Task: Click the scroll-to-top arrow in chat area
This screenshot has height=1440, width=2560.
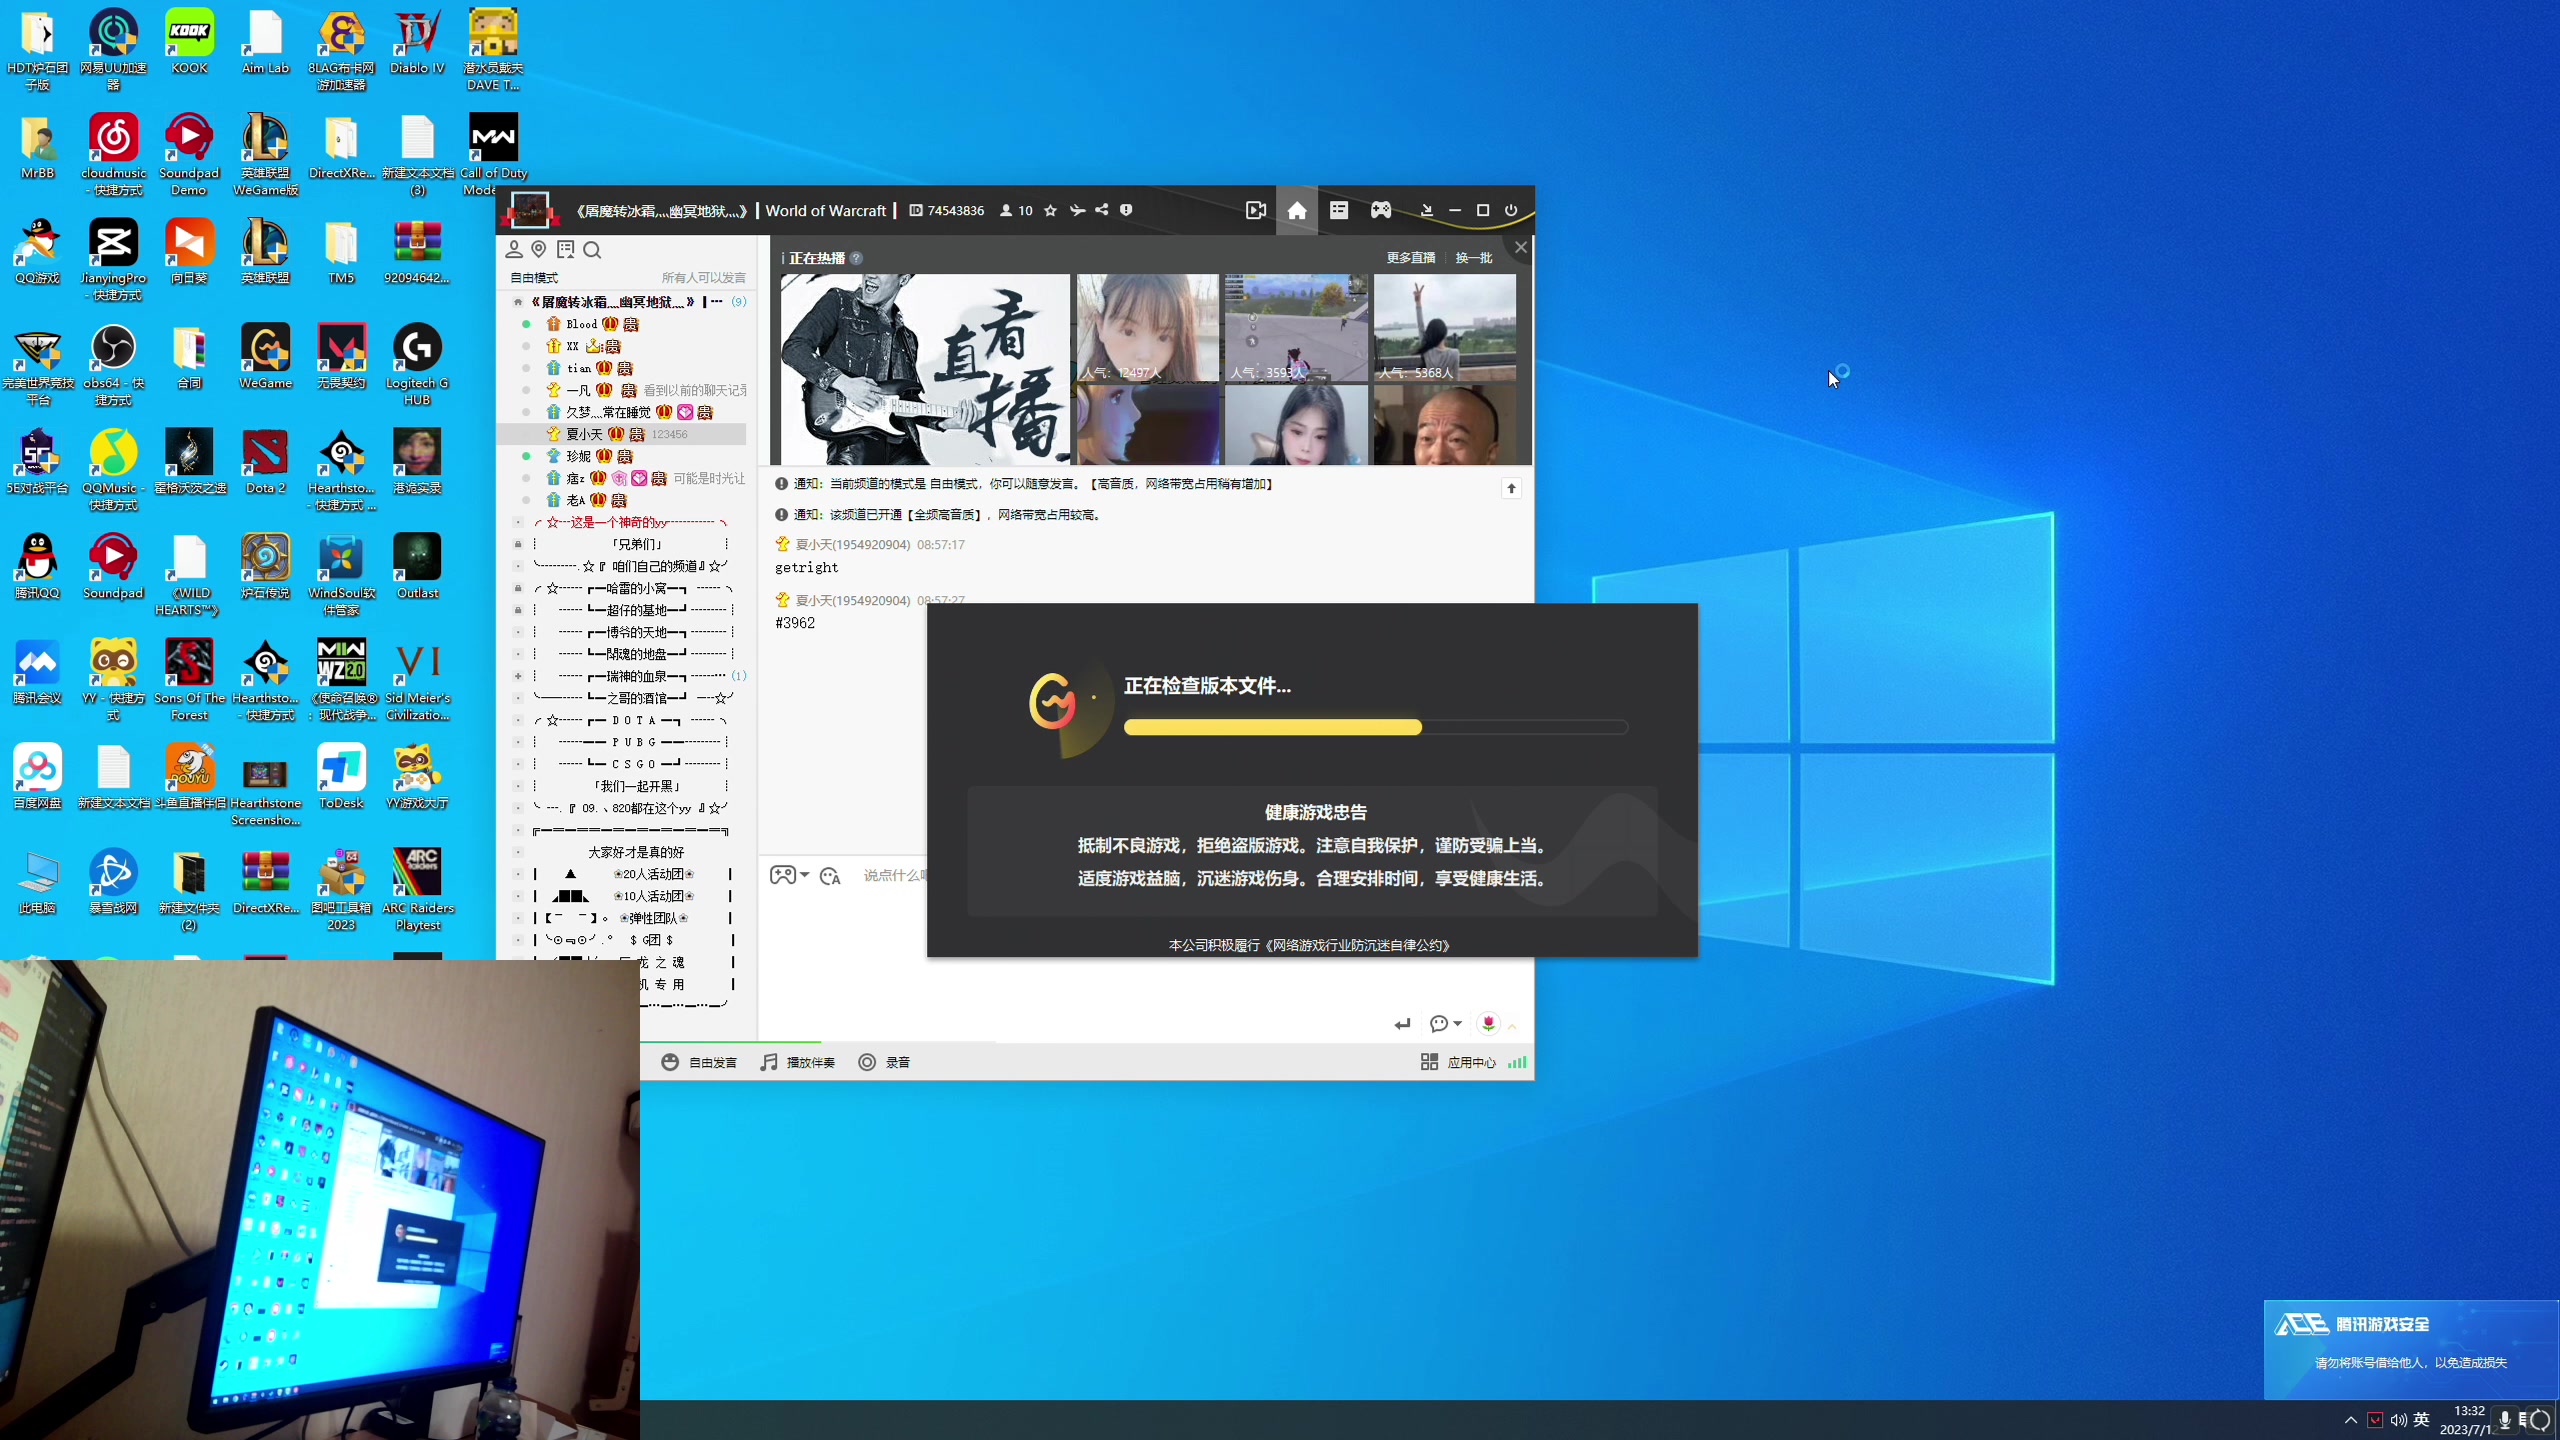Action: point(1511,488)
